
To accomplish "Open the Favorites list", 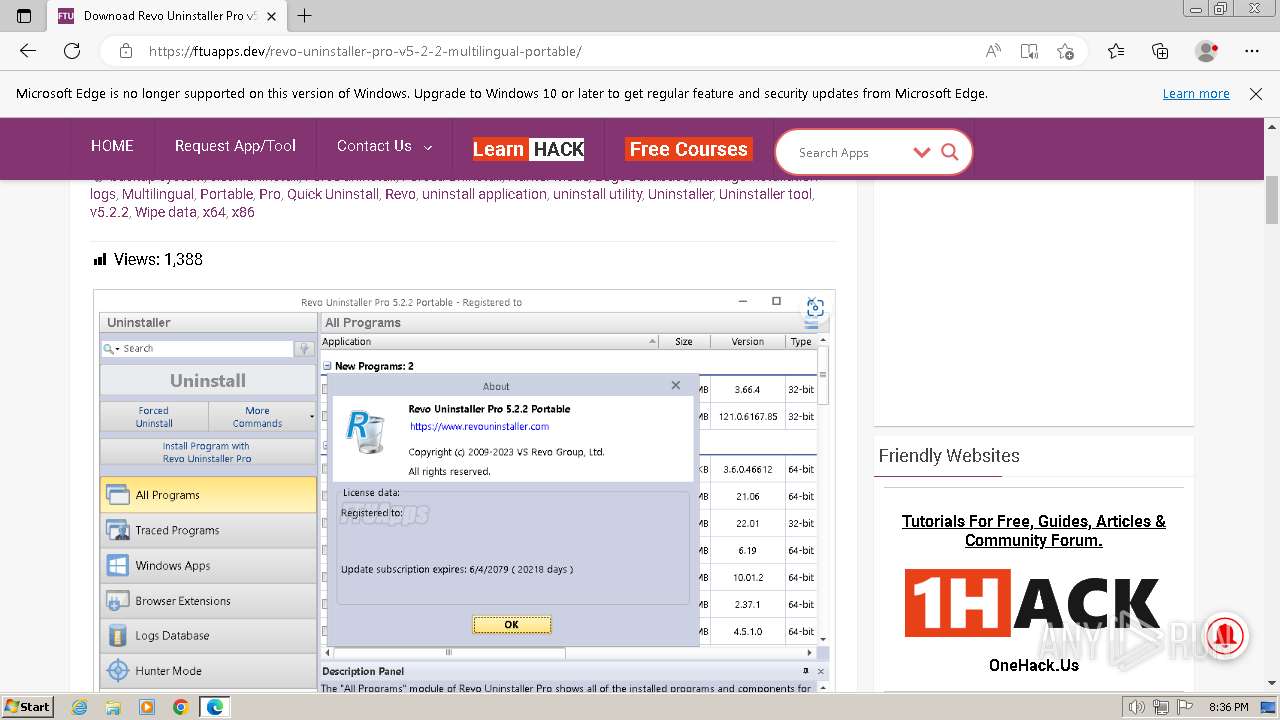I will 1116,51.
